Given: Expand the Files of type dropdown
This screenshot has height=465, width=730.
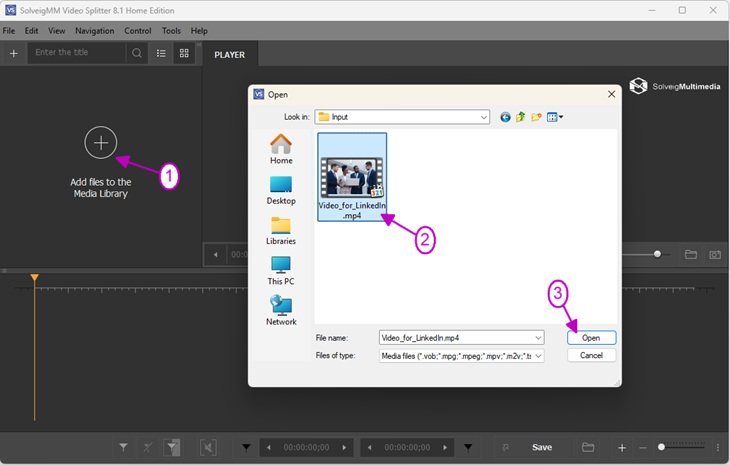Looking at the screenshot, I should click(x=539, y=355).
